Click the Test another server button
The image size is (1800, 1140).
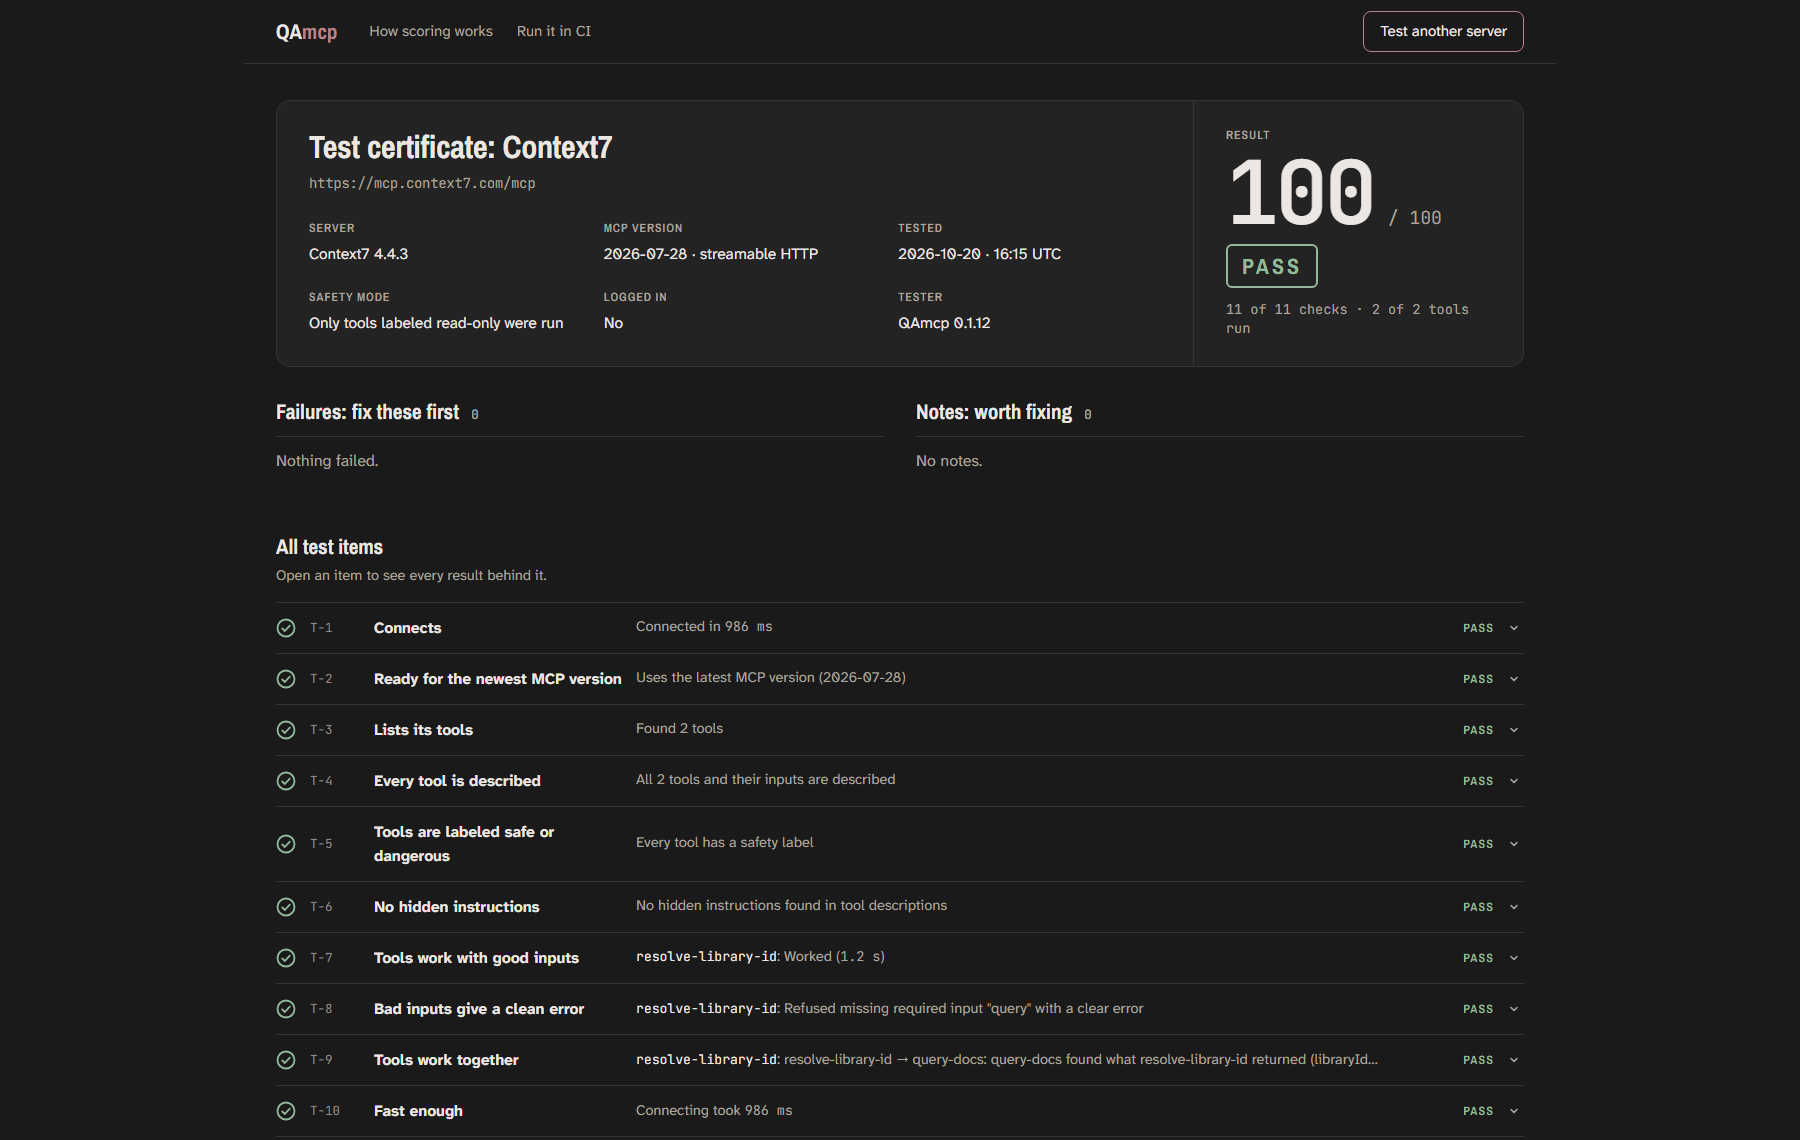(x=1443, y=31)
